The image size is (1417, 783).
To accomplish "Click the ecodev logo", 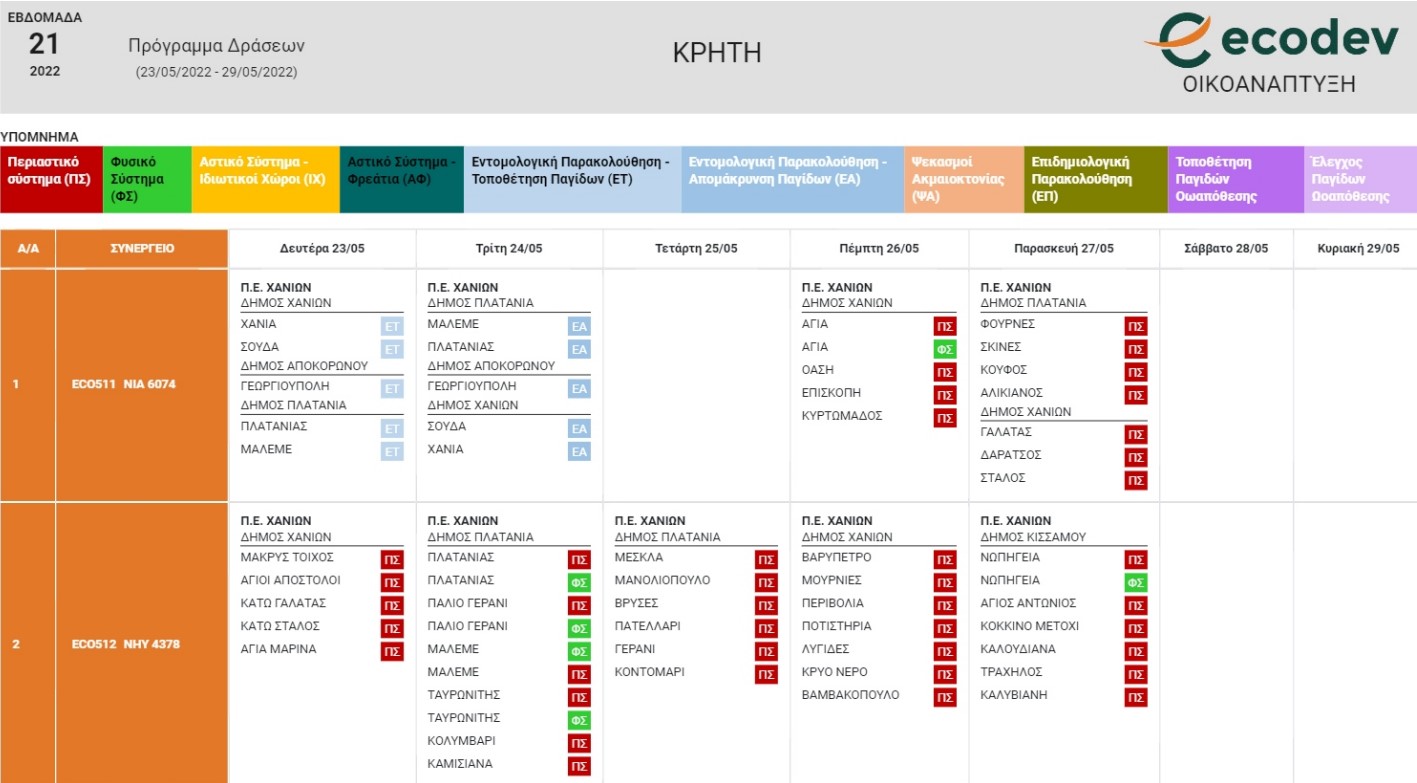I will 1270,53.
